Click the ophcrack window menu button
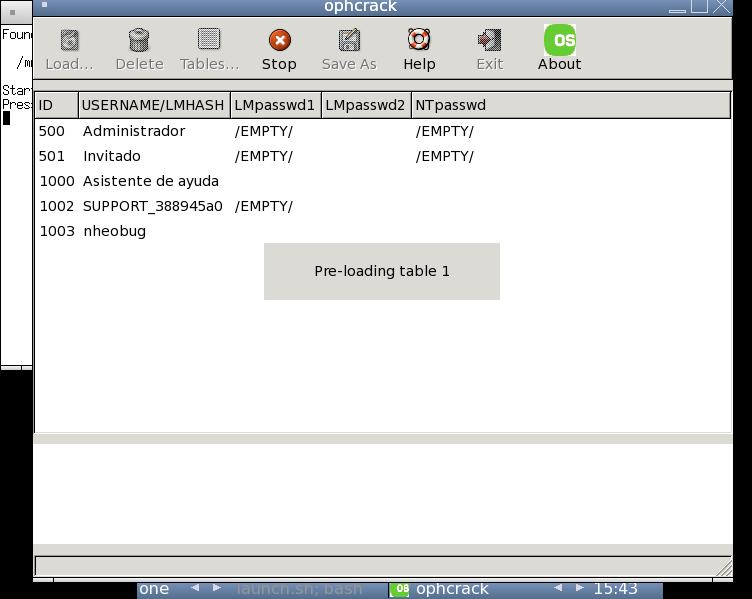 [x=44, y=5]
